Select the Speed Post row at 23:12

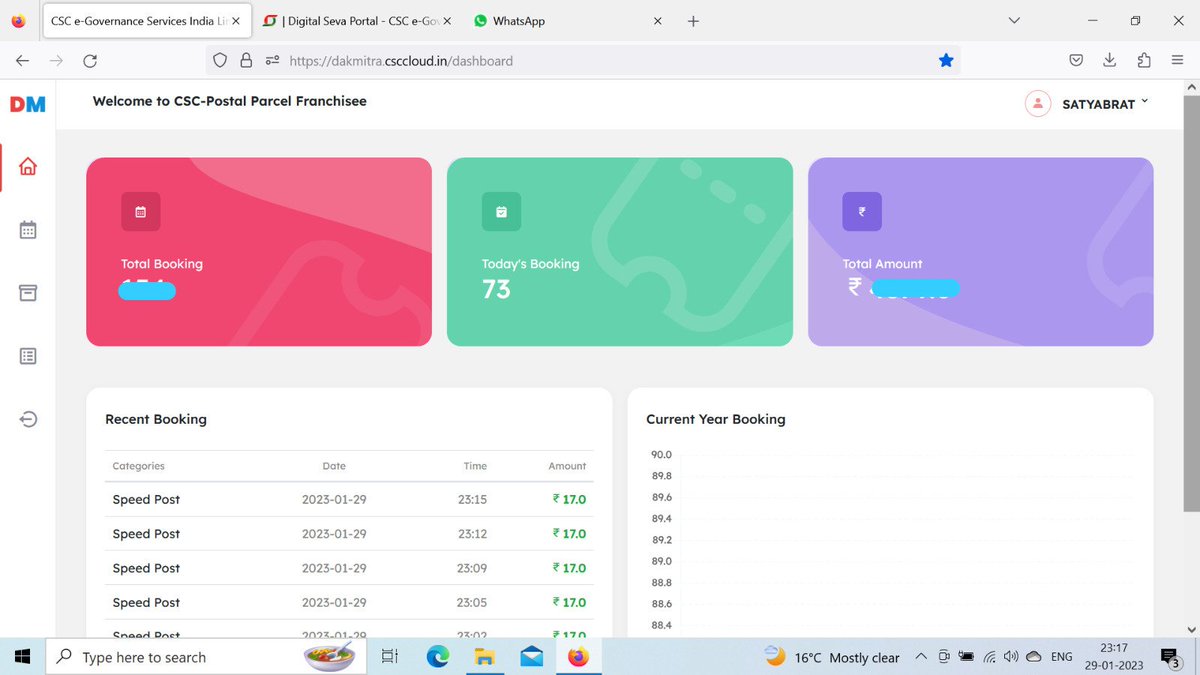(349, 534)
